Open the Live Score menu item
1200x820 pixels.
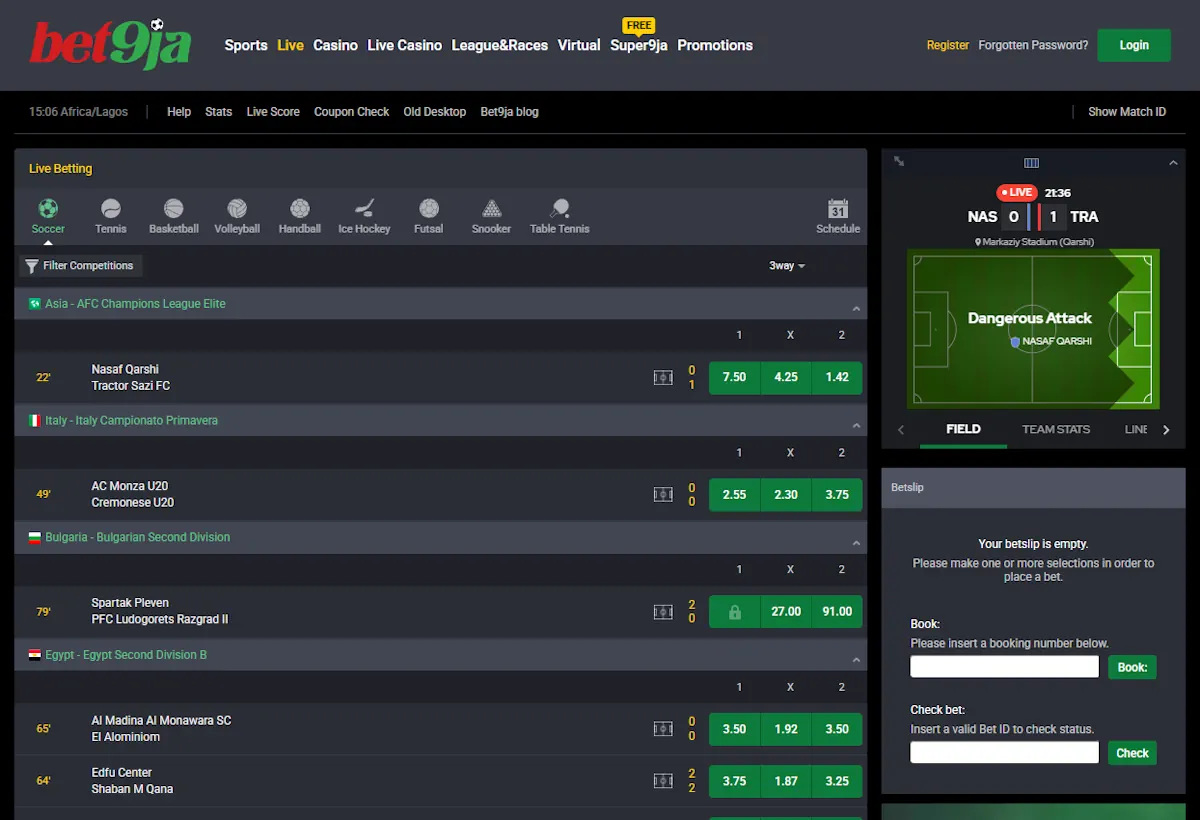pos(273,111)
